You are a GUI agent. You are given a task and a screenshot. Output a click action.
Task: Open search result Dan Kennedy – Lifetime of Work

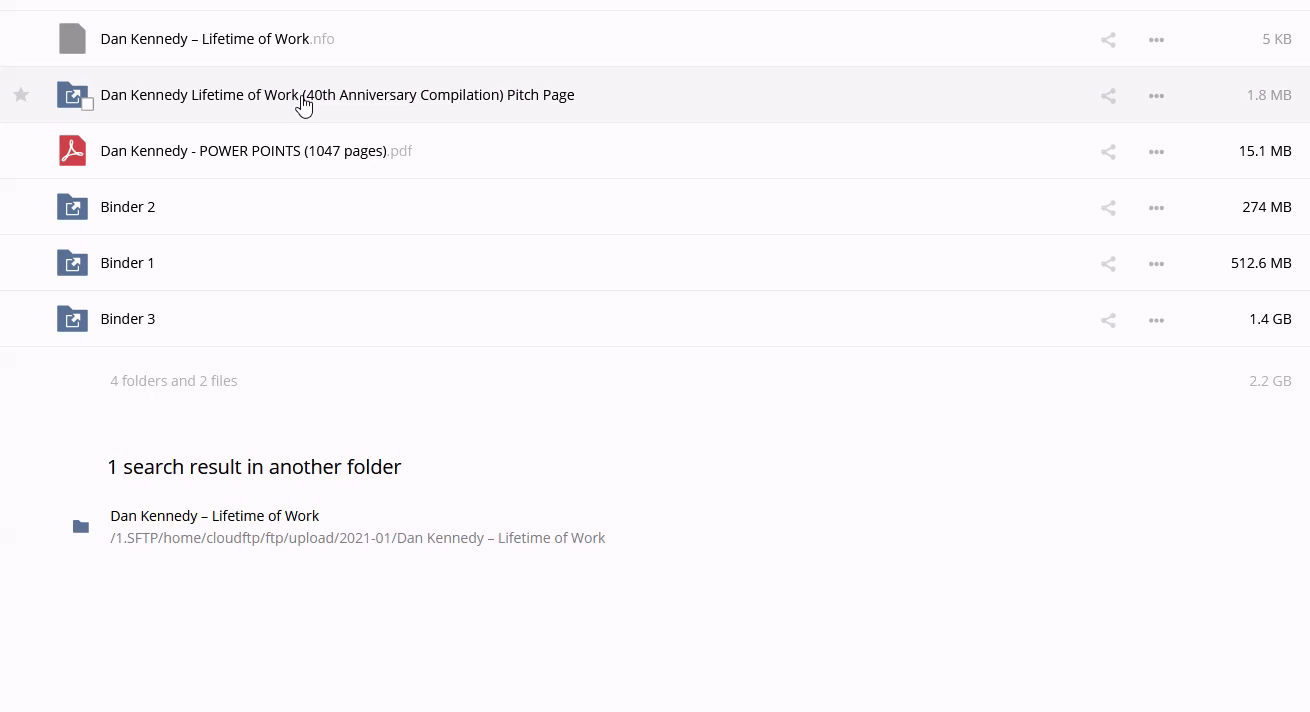pyautogui.click(x=215, y=516)
